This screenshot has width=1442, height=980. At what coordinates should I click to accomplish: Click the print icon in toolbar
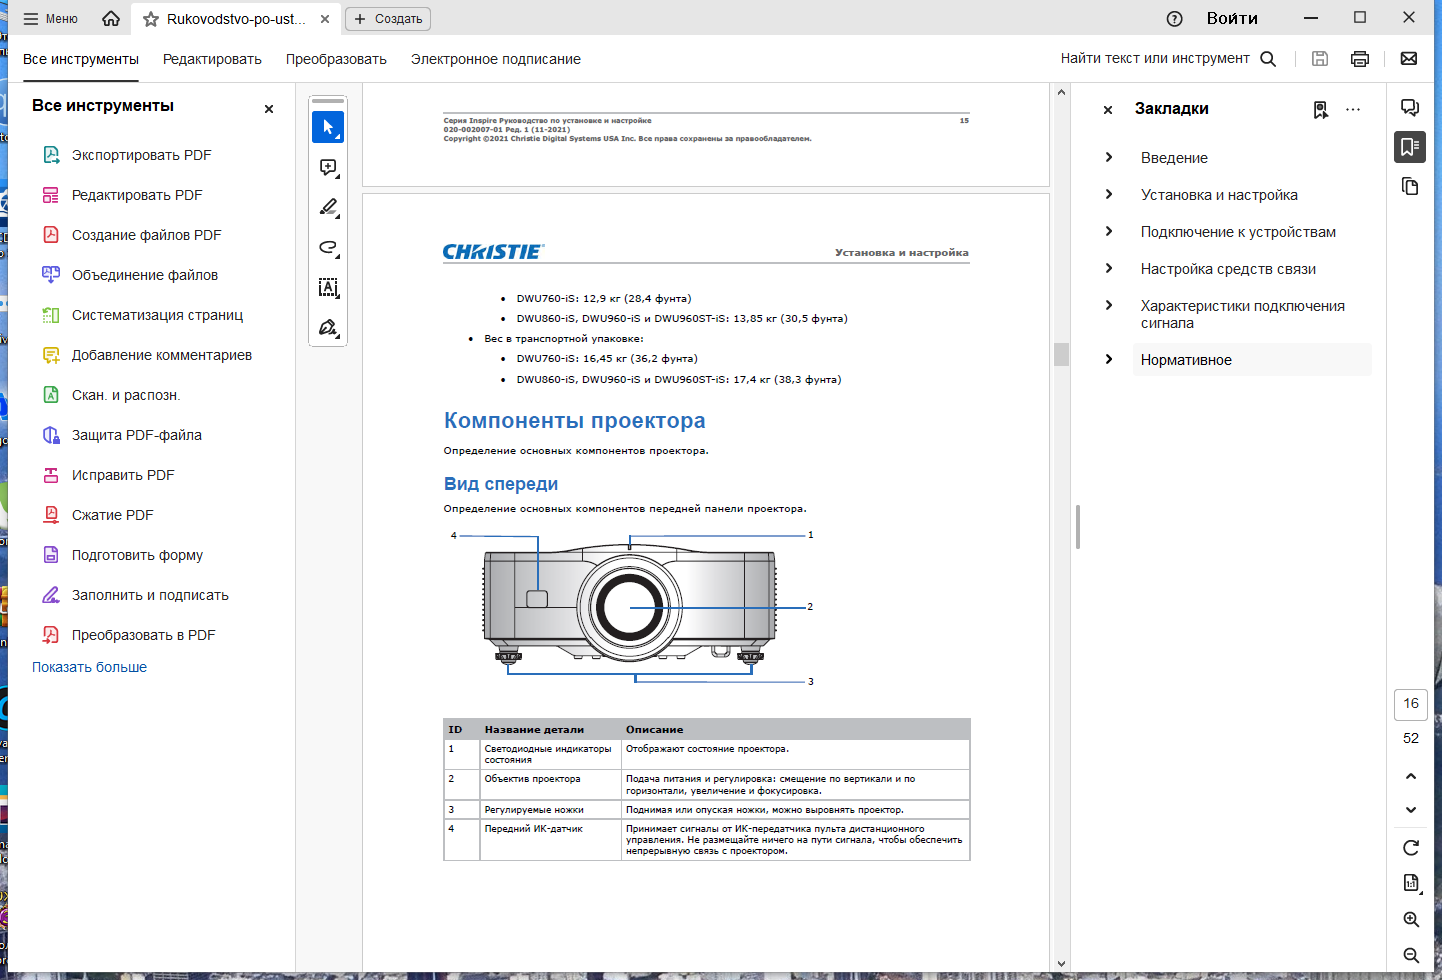(x=1360, y=59)
